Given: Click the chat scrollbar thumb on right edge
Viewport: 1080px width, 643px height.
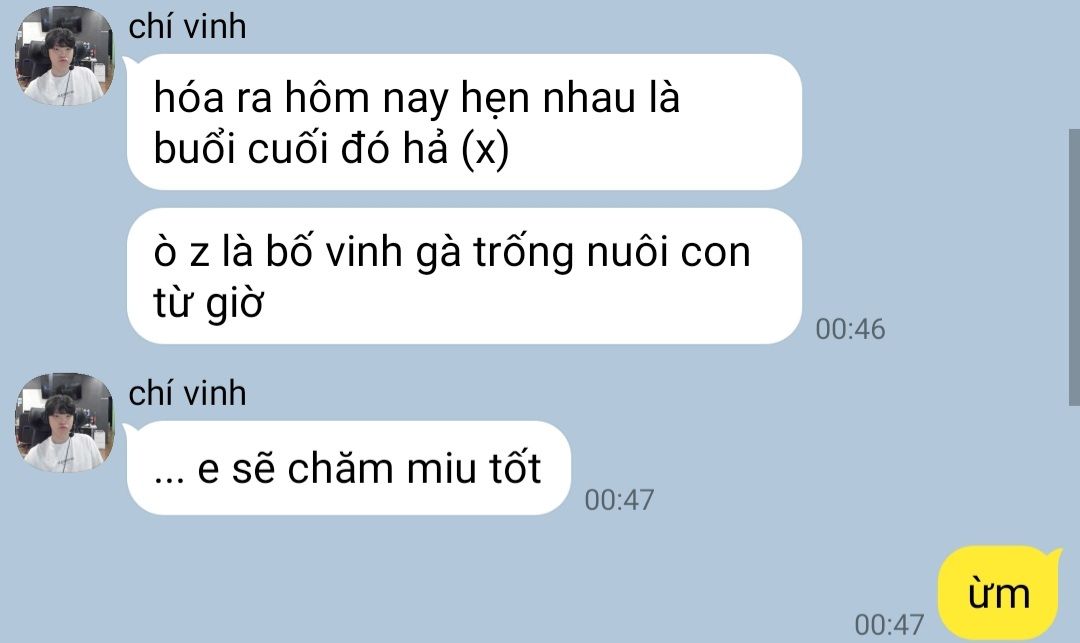Looking at the screenshot, I should pos(1074,267).
